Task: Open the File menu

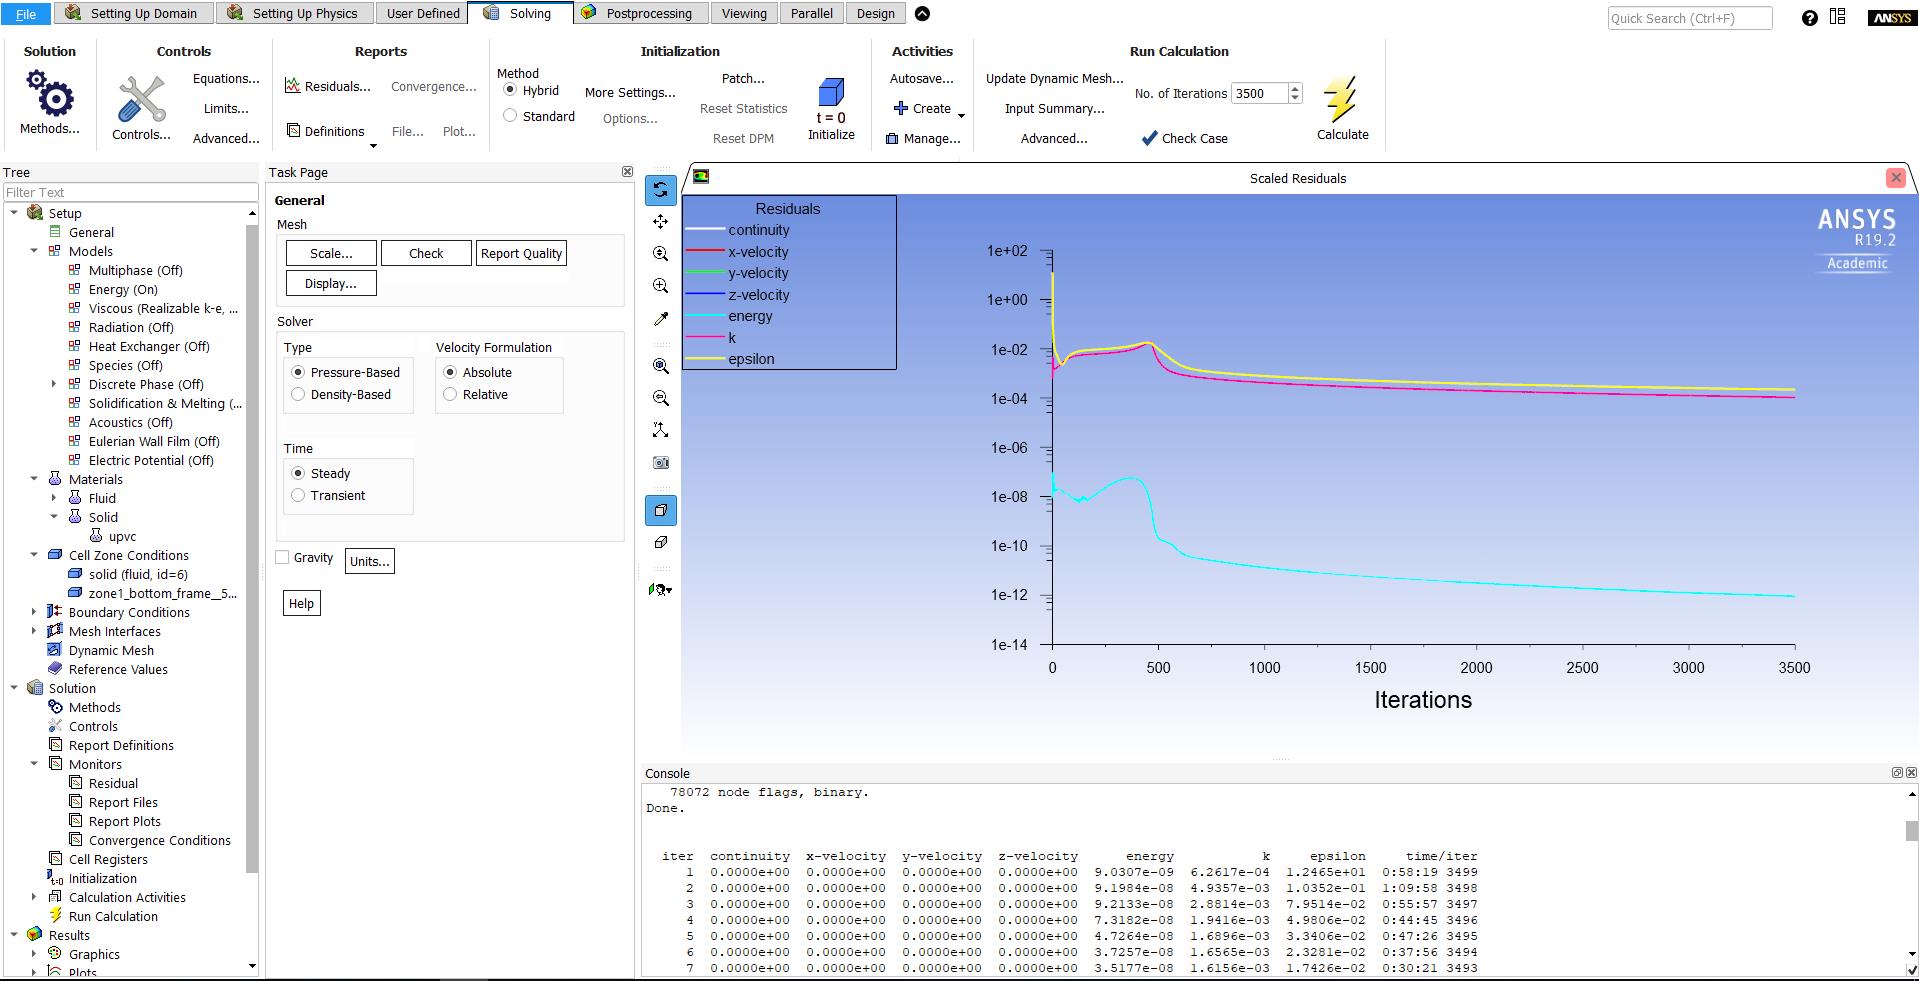Action: 26,13
